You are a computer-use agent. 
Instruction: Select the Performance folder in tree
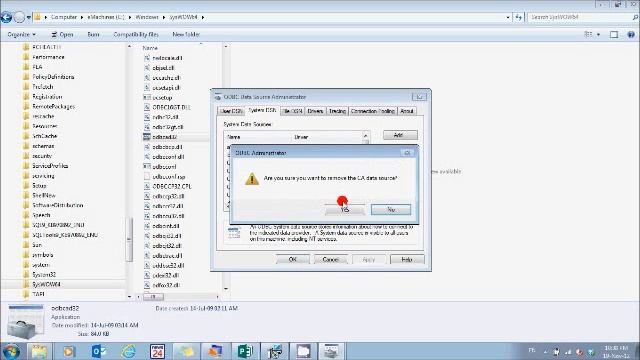click(48, 57)
